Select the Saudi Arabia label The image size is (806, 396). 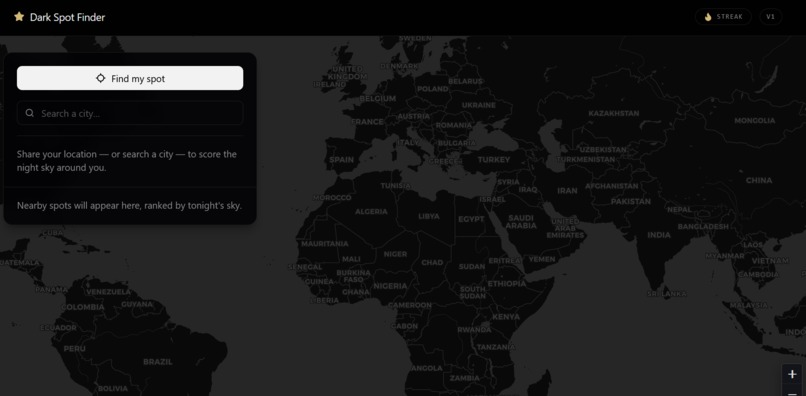[x=521, y=222]
